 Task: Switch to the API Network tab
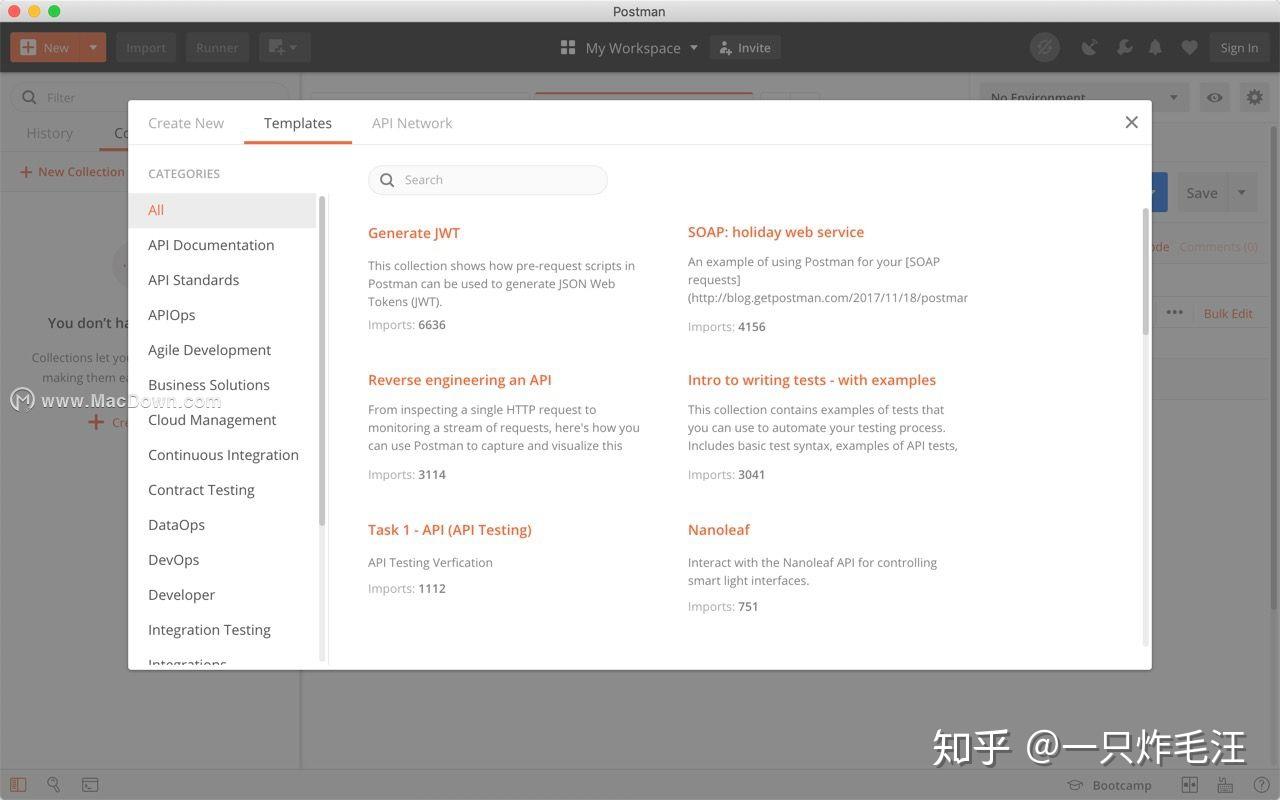(x=412, y=123)
